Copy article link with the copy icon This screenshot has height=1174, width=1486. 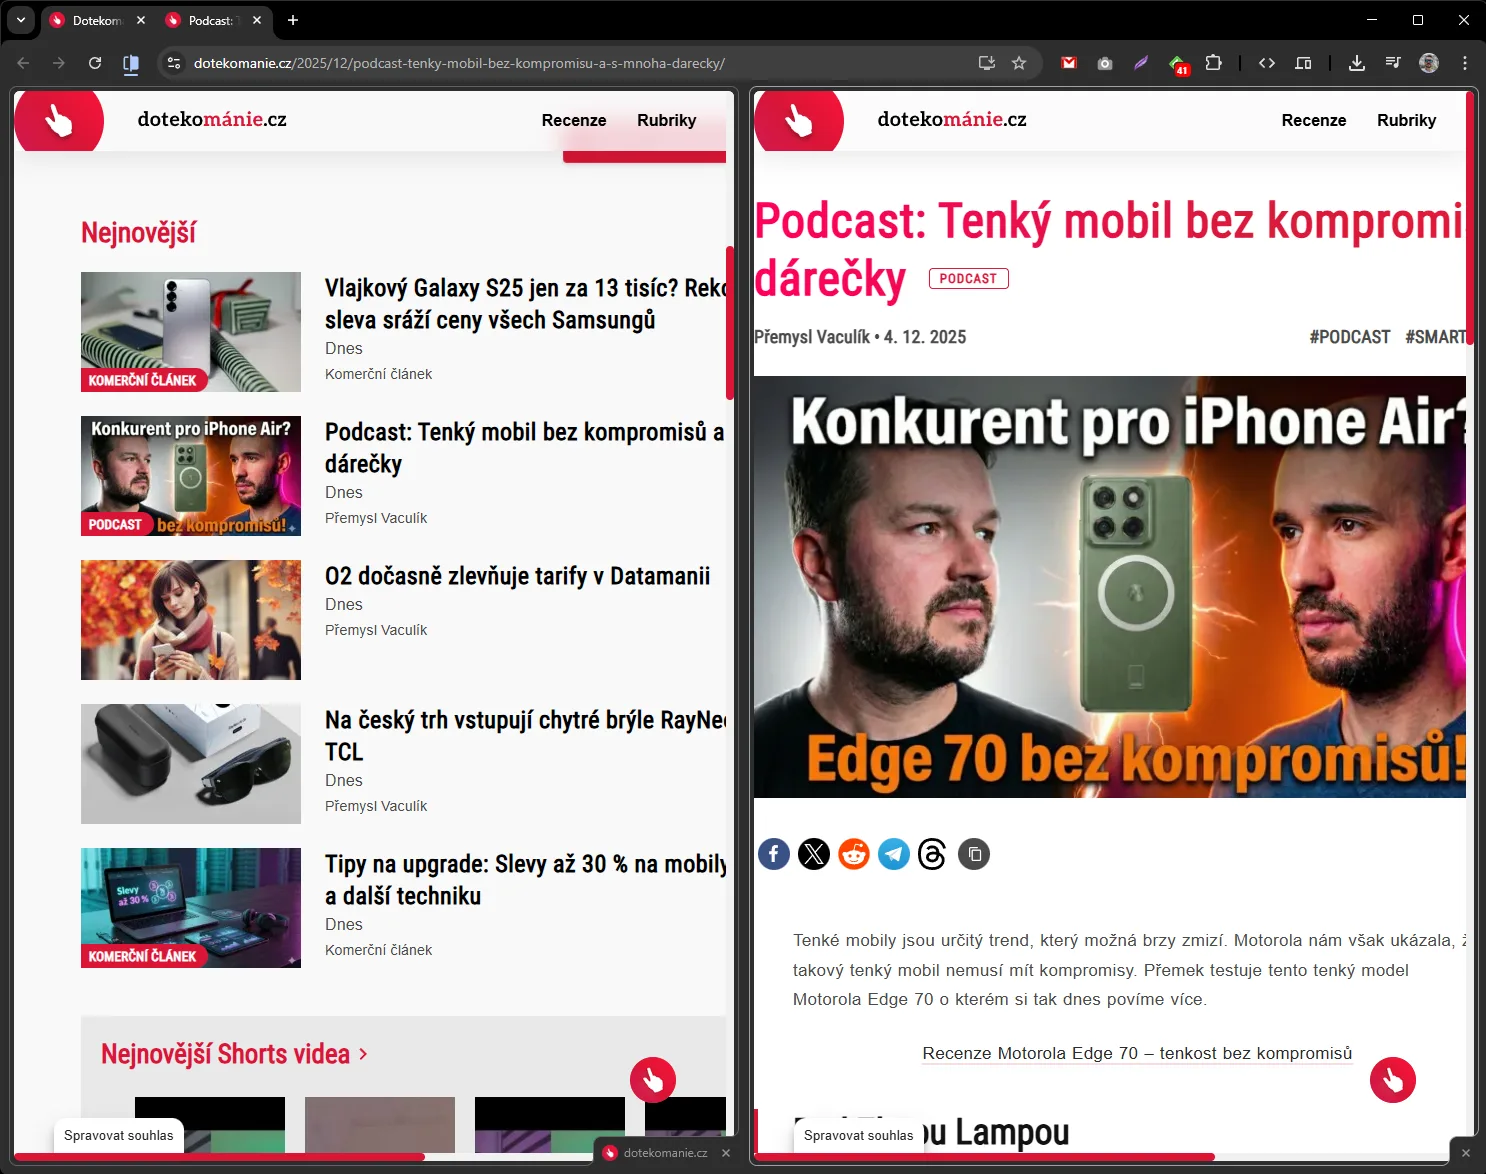click(974, 854)
